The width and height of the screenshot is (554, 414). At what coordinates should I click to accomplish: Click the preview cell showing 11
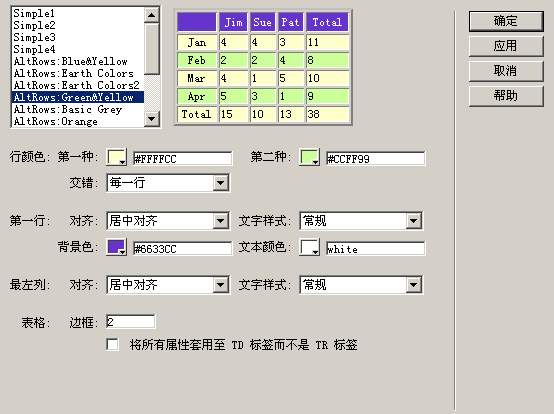click(x=328, y=42)
